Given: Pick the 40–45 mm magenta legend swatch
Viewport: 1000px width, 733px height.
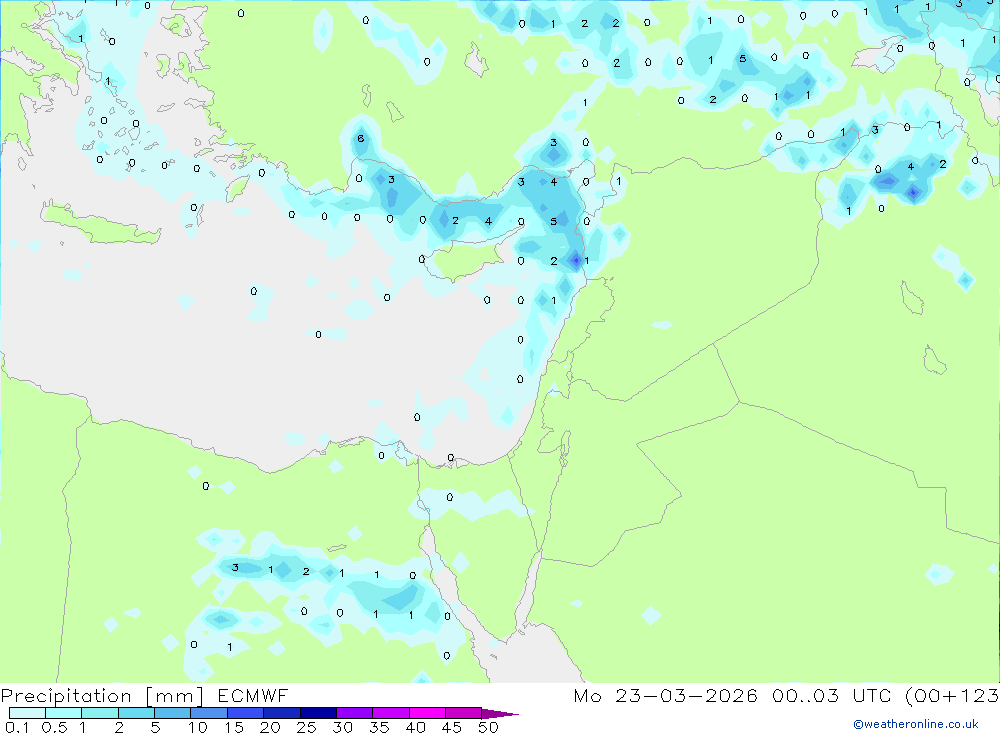Looking at the screenshot, I should [427, 713].
